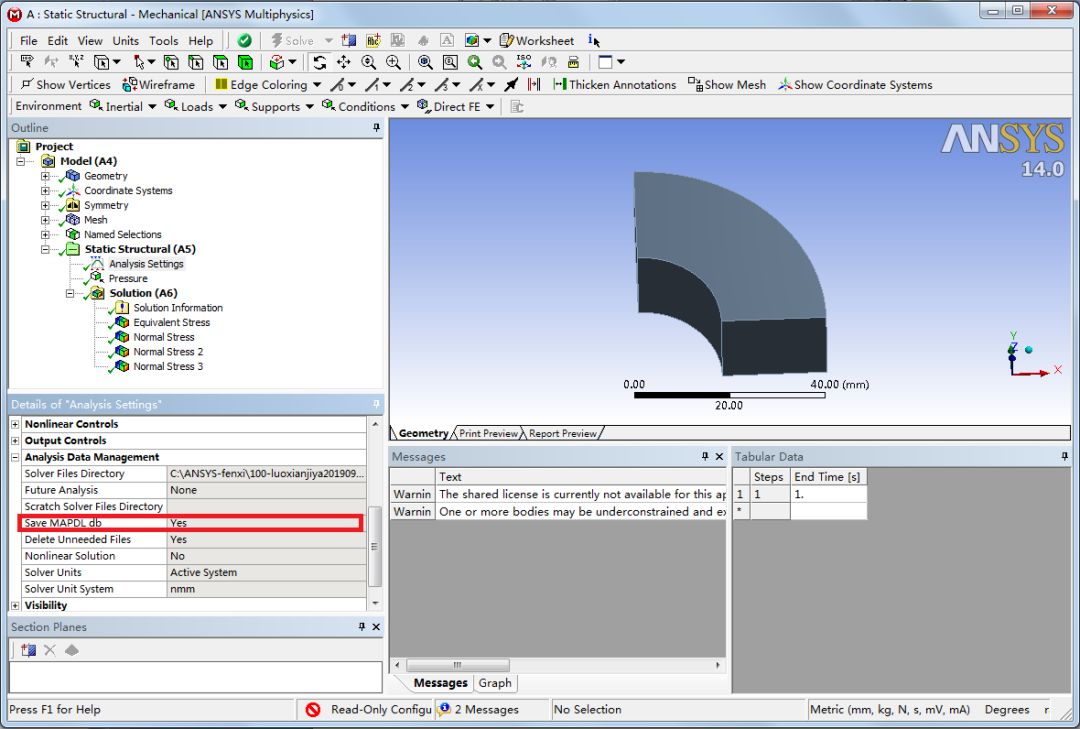The height and width of the screenshot is (729, 1080).
Task: Close the Messages panel
Action: click(719, 456)
